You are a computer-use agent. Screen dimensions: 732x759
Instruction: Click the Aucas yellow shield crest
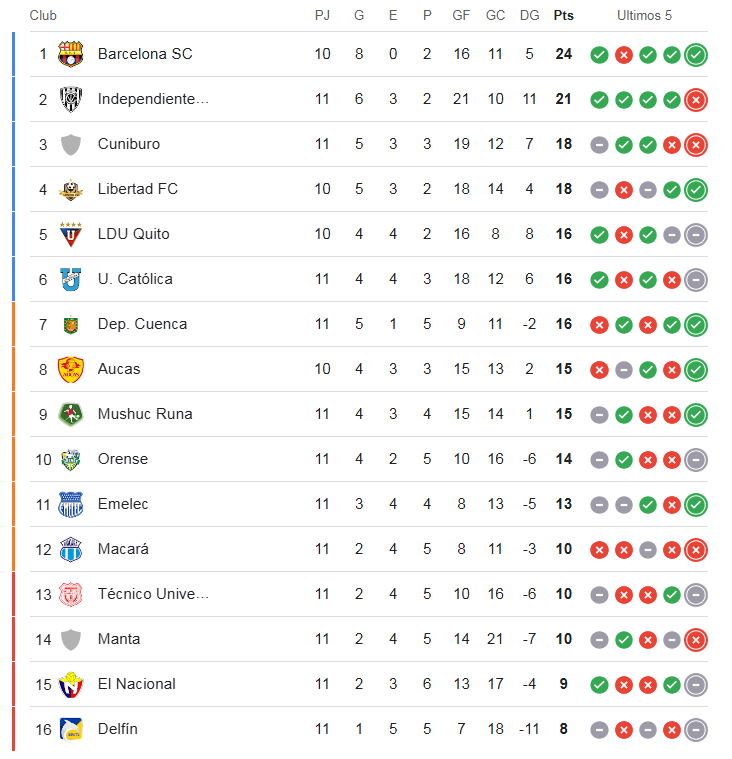pos(71,369)
